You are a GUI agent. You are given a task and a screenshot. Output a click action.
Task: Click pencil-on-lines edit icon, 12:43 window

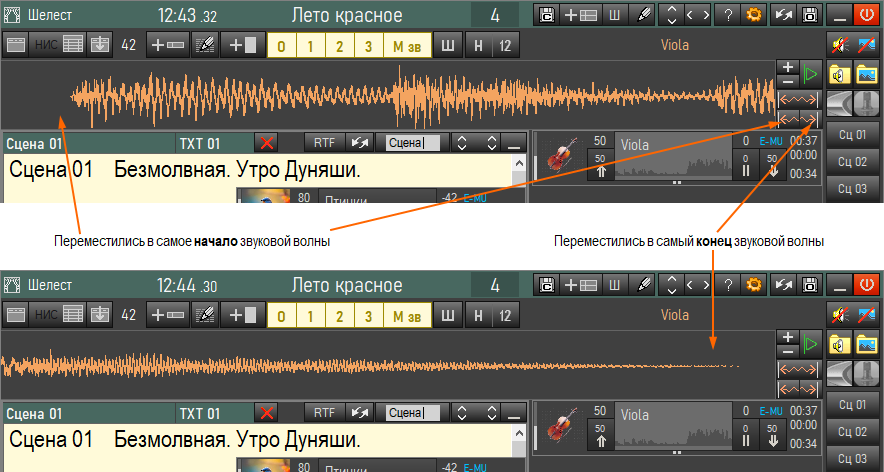click(x=205, y=46)
